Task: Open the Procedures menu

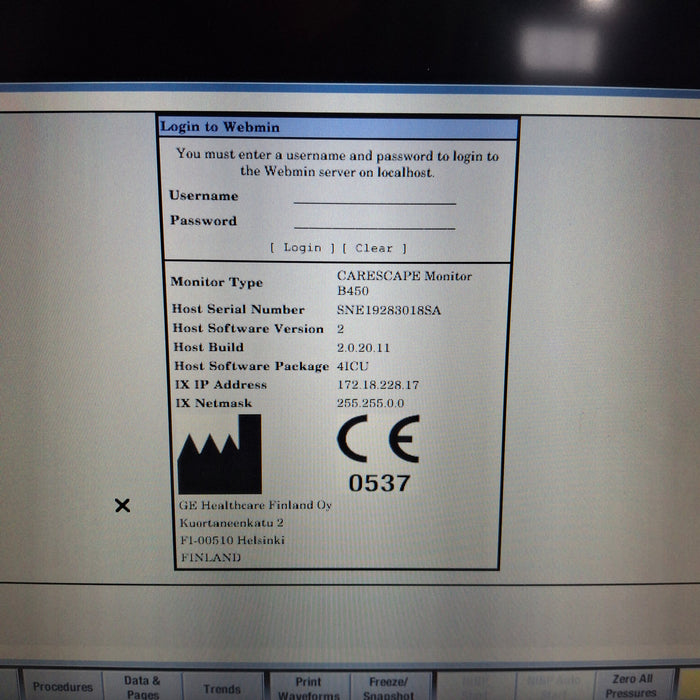Action: (x=62, y=686)
